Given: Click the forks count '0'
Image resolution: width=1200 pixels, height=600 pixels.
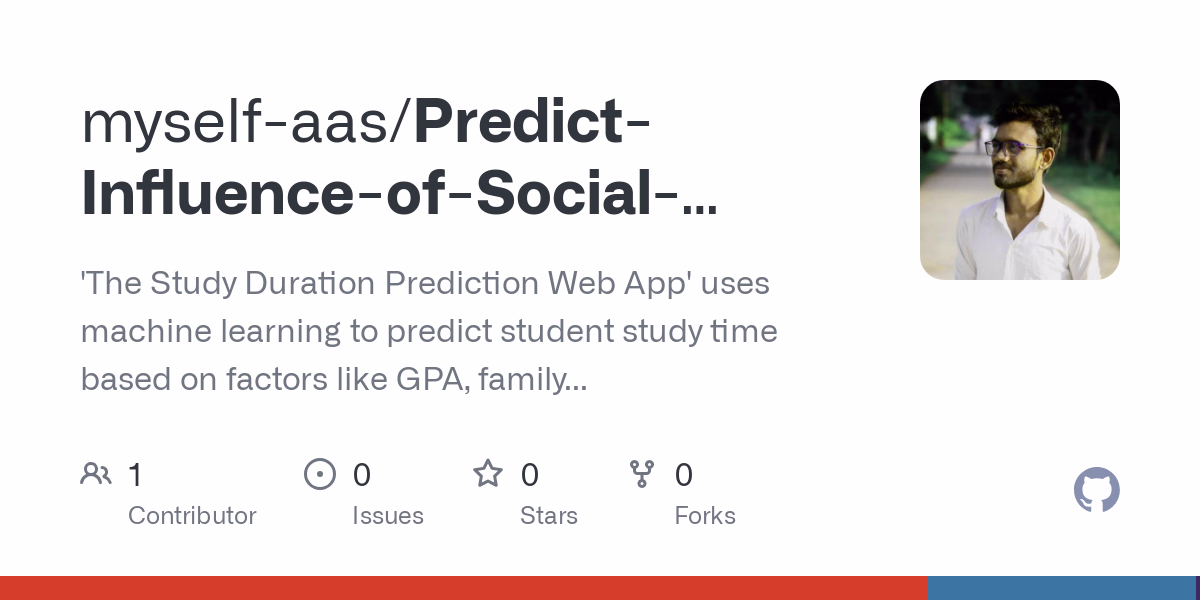Looking at the screenshot, I should tap(684, 475).
